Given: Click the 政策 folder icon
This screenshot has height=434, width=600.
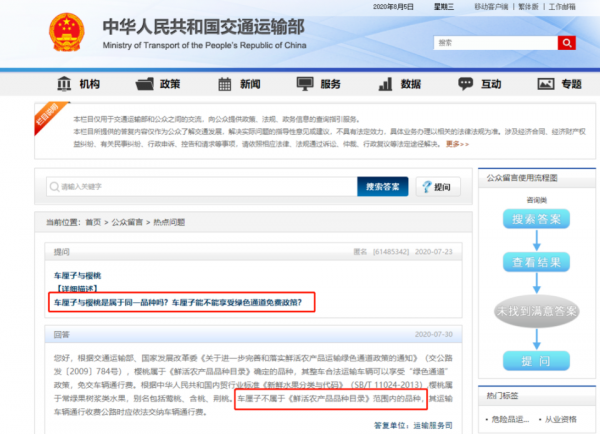Looking at the screenshot, I should (x=145, y=84).
